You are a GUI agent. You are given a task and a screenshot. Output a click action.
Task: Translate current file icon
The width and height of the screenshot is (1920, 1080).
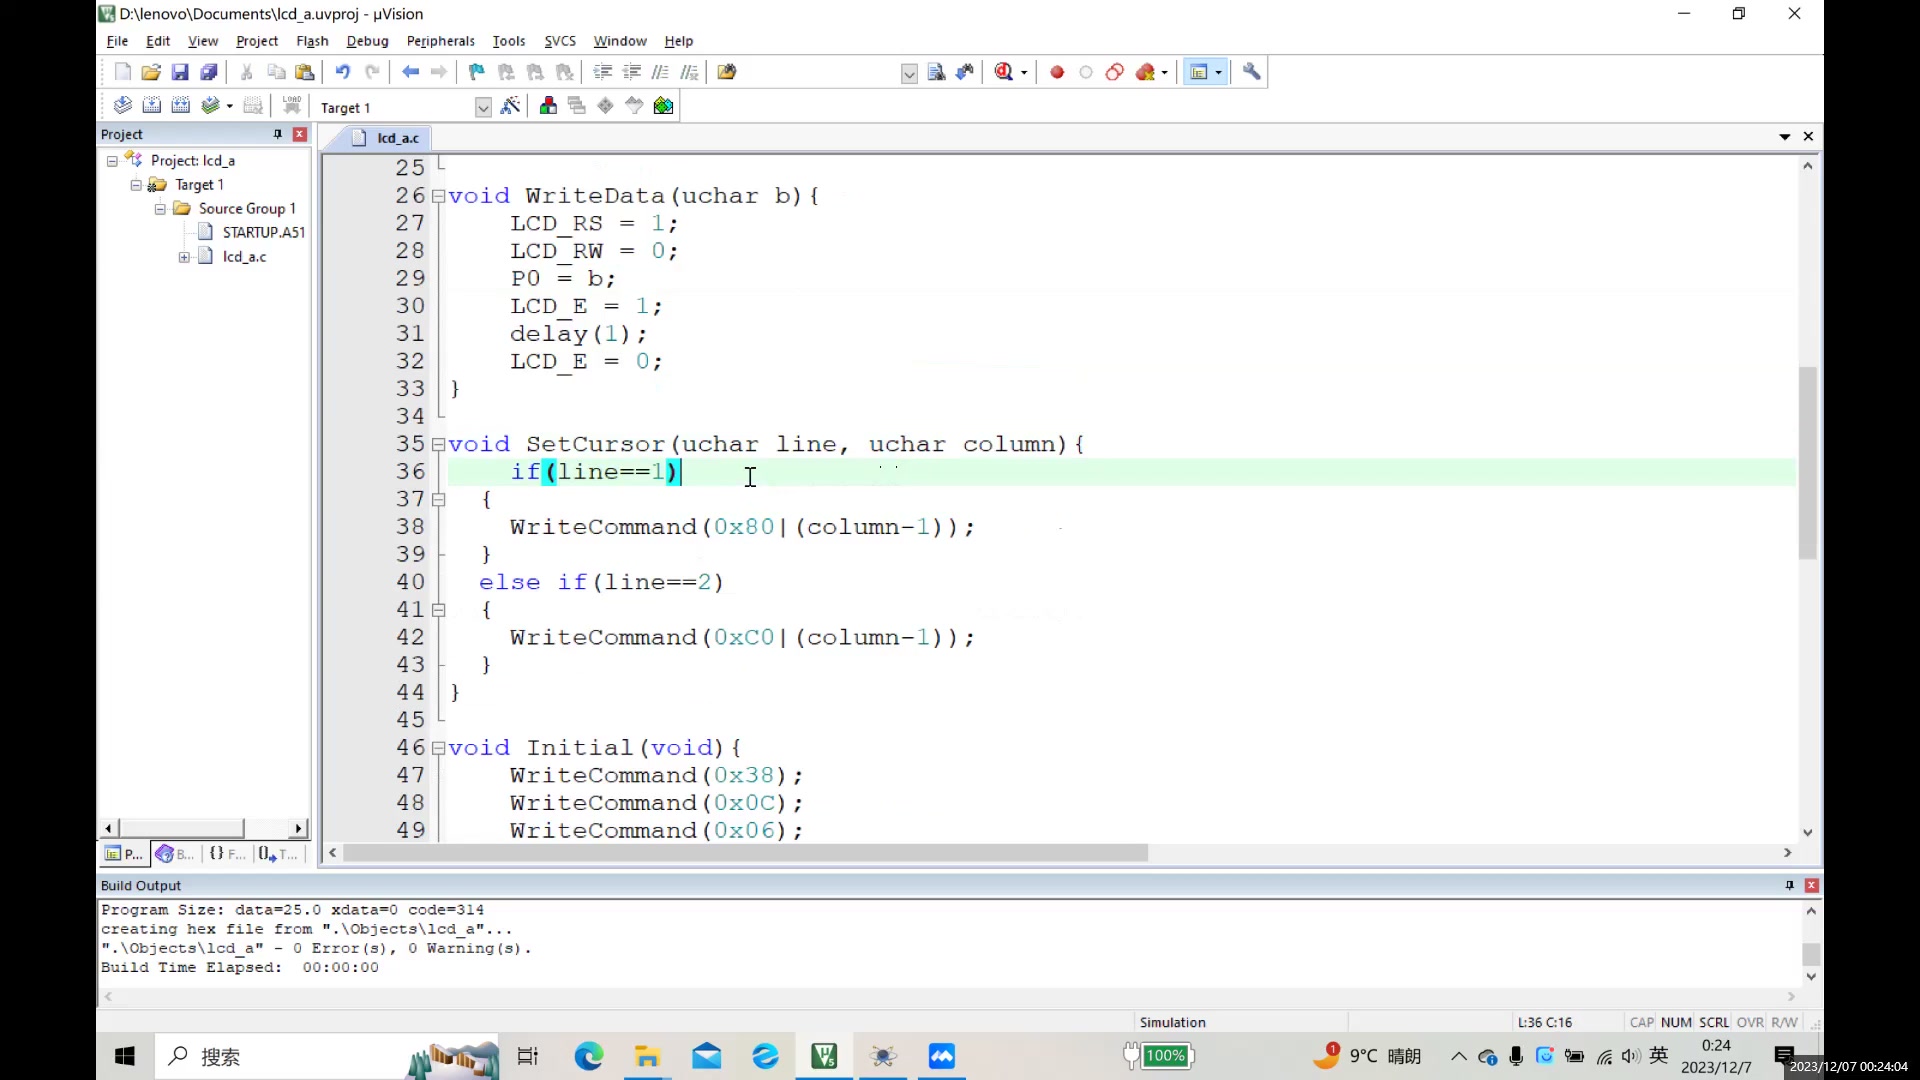point(122,105)
